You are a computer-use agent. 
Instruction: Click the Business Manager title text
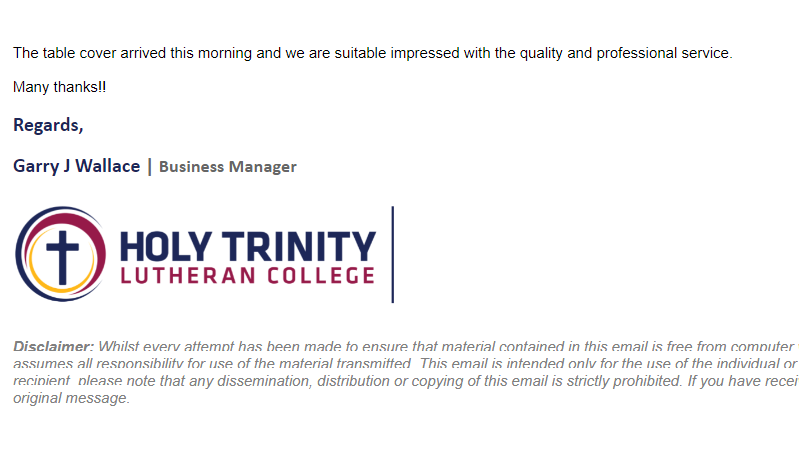[x=227, y=167]
